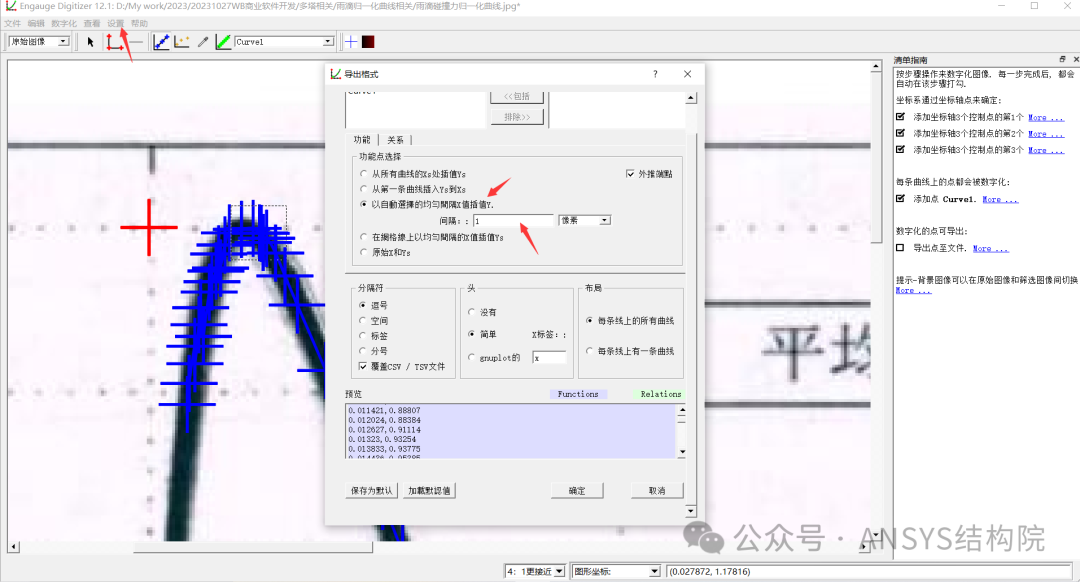1080x582 pixels.
Task: Click the 导出点至文件 checklist box
Action: pos(900,248)
